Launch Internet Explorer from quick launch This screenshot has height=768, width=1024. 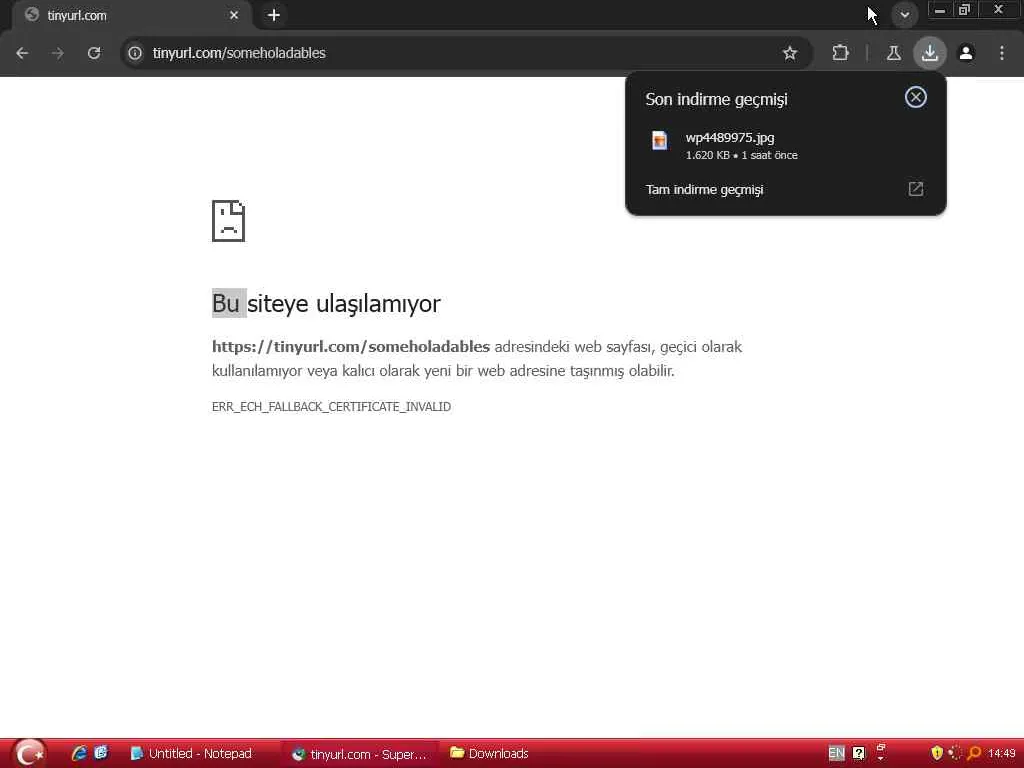tap(79, 754)
